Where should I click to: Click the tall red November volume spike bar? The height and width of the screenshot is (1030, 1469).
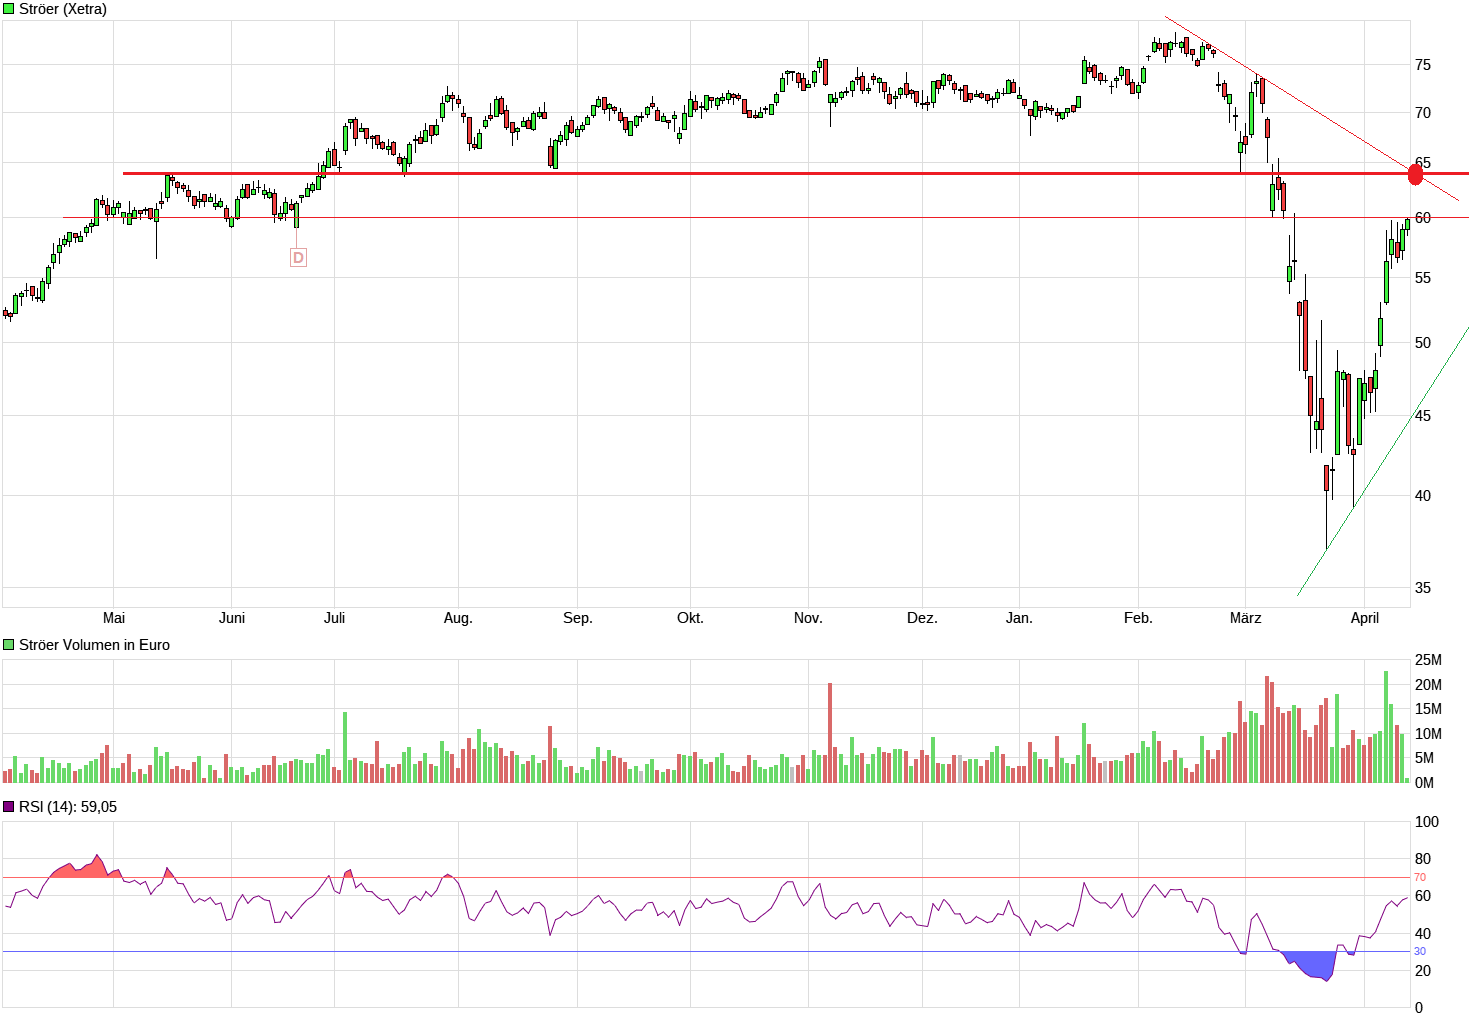coord(830,733)
